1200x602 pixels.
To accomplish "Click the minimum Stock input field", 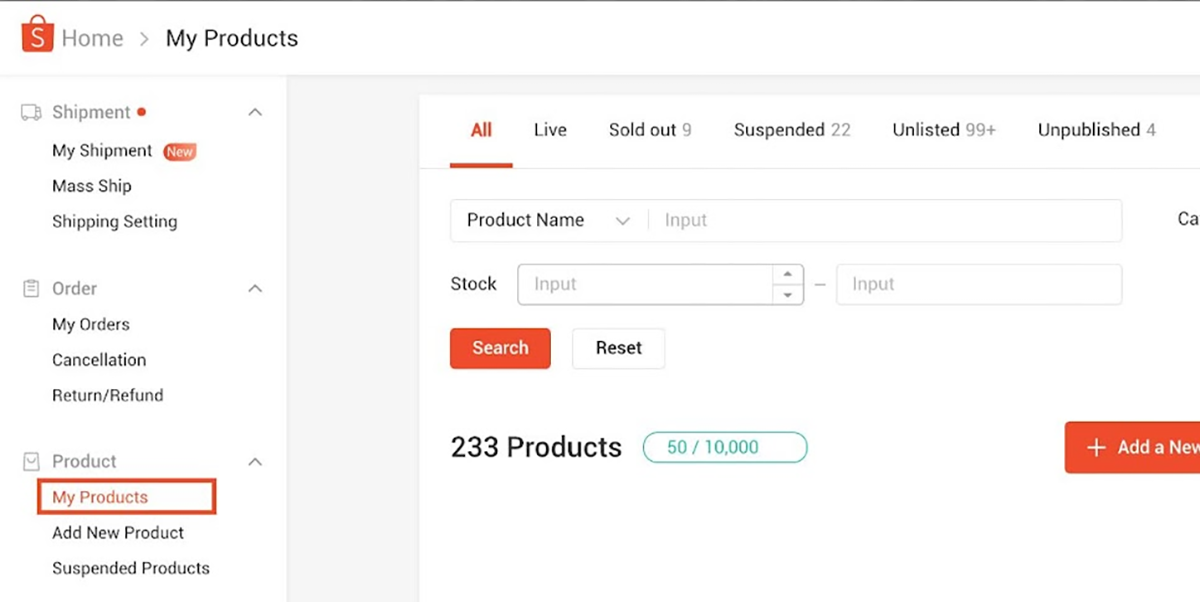I will pos(650,284).
